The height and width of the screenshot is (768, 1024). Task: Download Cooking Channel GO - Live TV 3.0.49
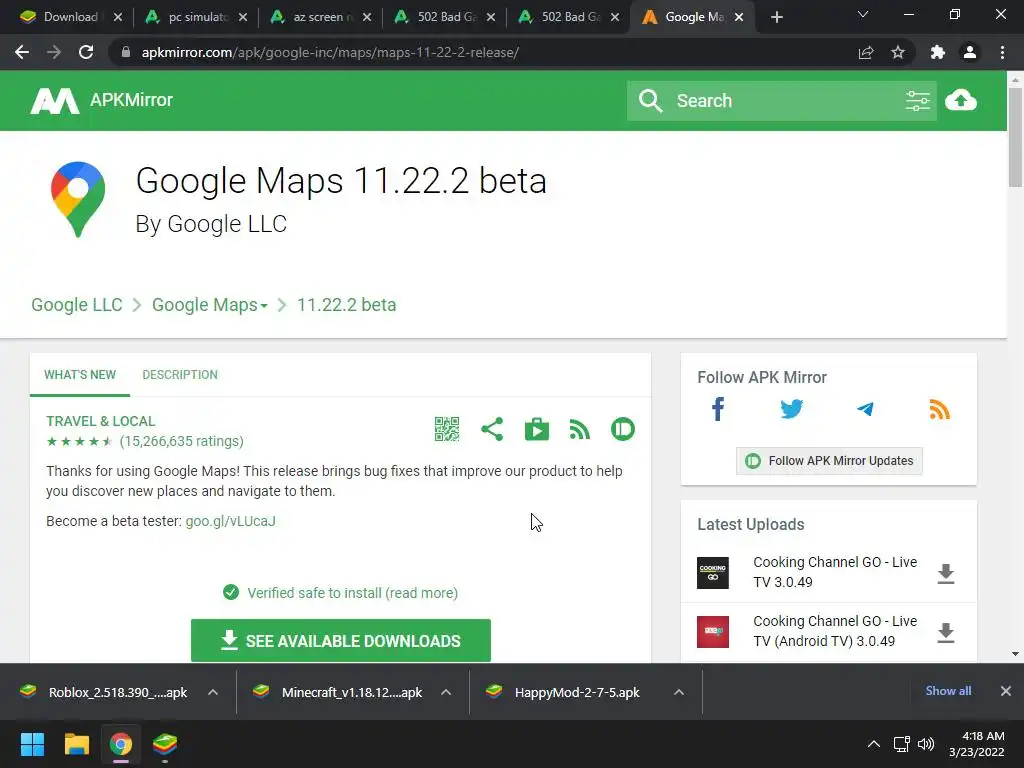coord(946,573)
